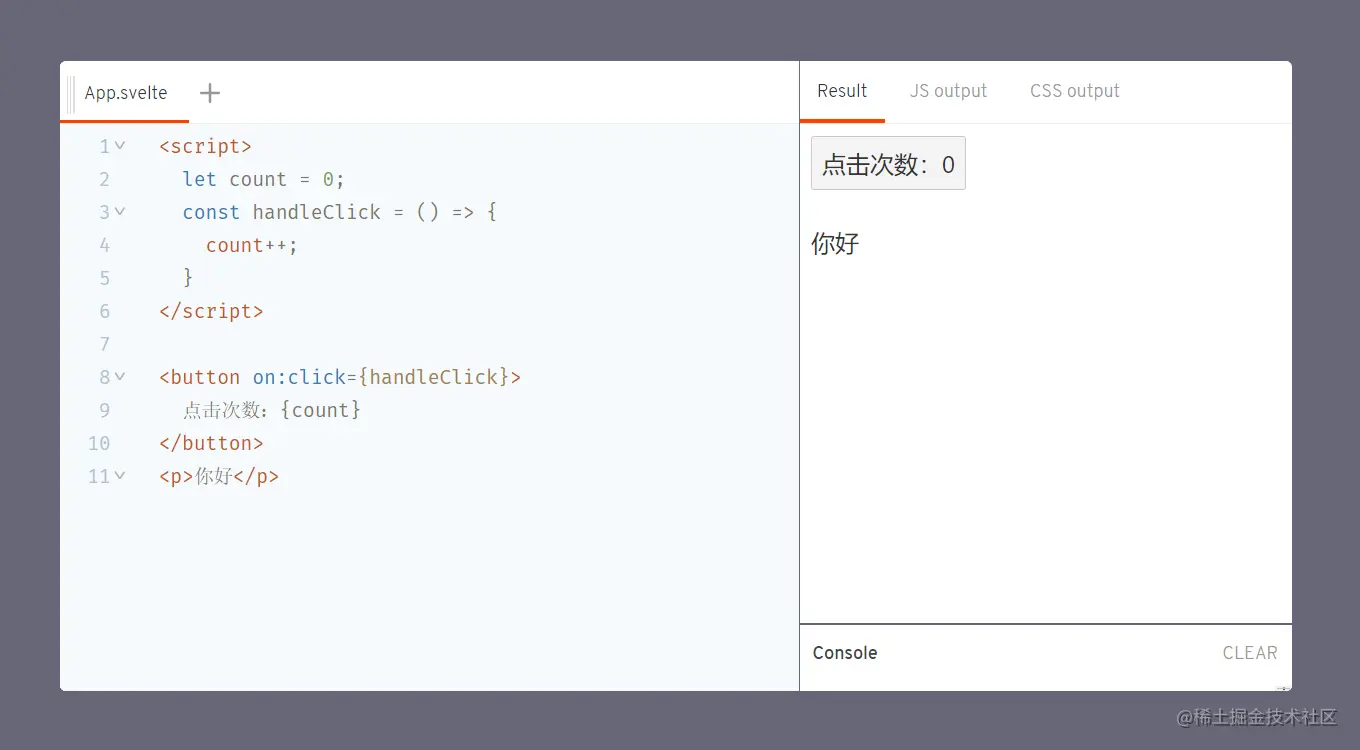Fold the paragraph element at line 11
Image resolution: width=1360 pixels, height=750 pixels.
click(x=120, y=476)
